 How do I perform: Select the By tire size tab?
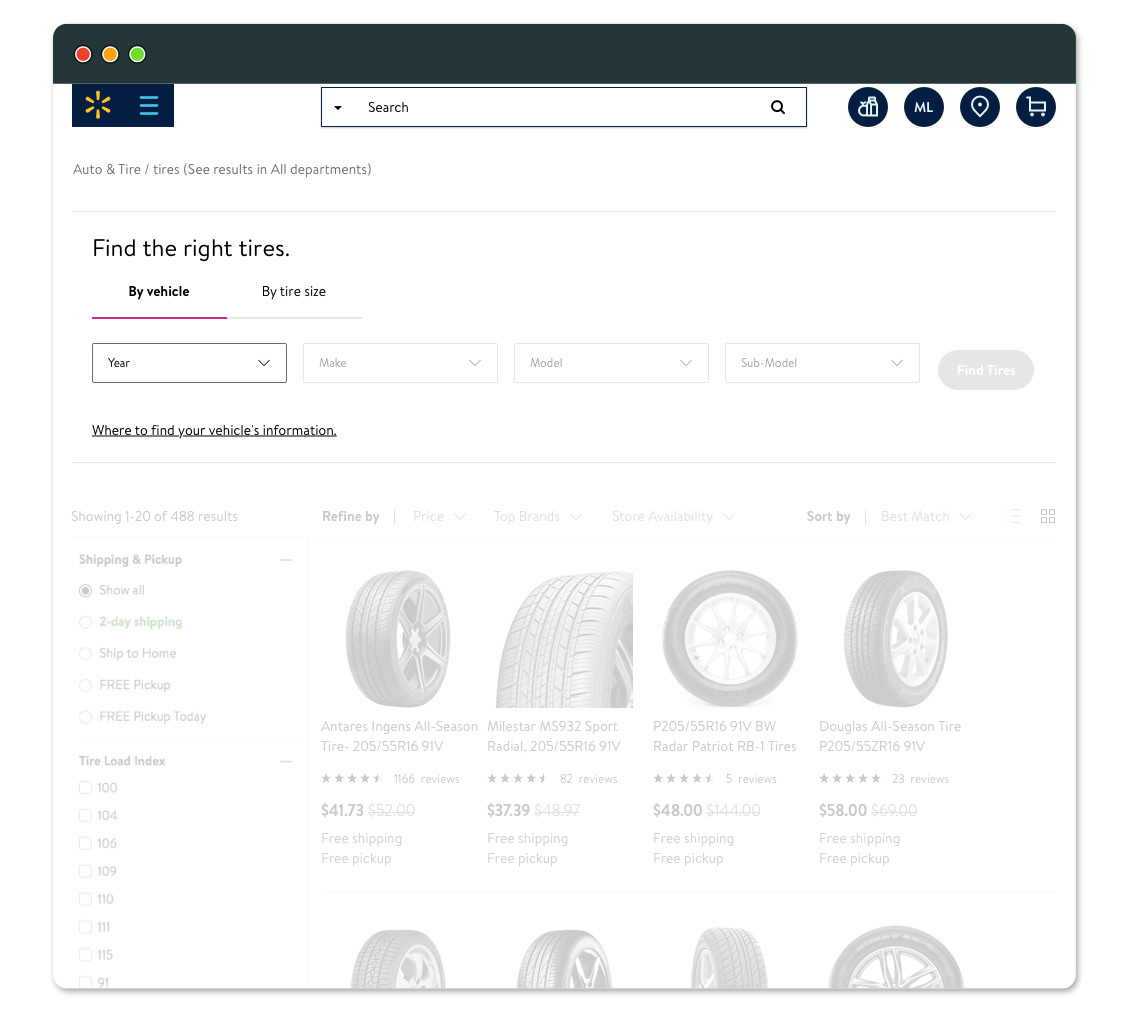pos(294,292)
